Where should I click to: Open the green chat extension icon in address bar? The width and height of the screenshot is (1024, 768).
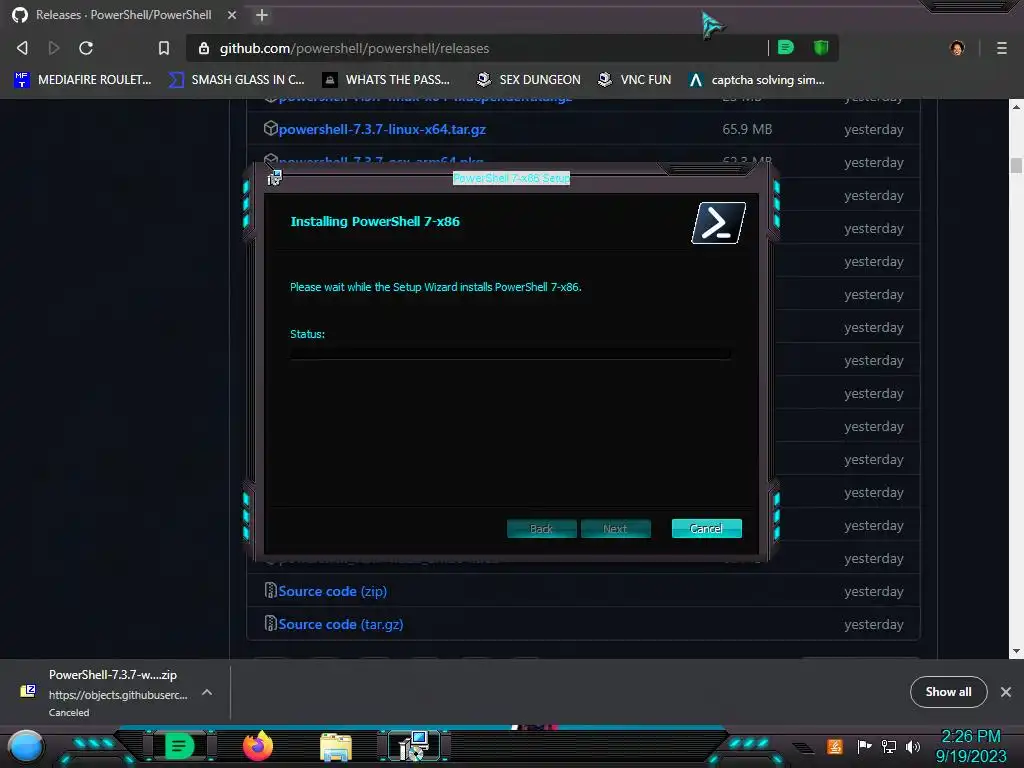coord(786,47)
